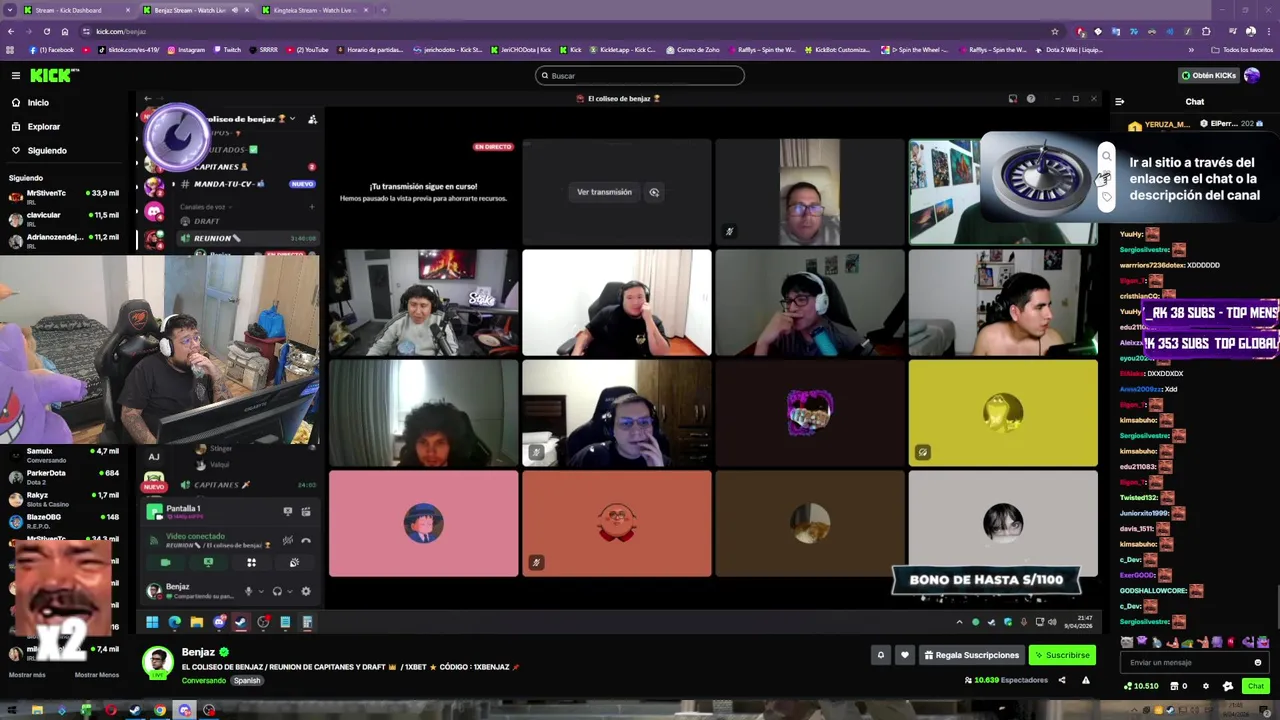The height and width of the screenshot is (720, 1280).
Task: Bookmark this page with star icon
Action: [1054, 31]
